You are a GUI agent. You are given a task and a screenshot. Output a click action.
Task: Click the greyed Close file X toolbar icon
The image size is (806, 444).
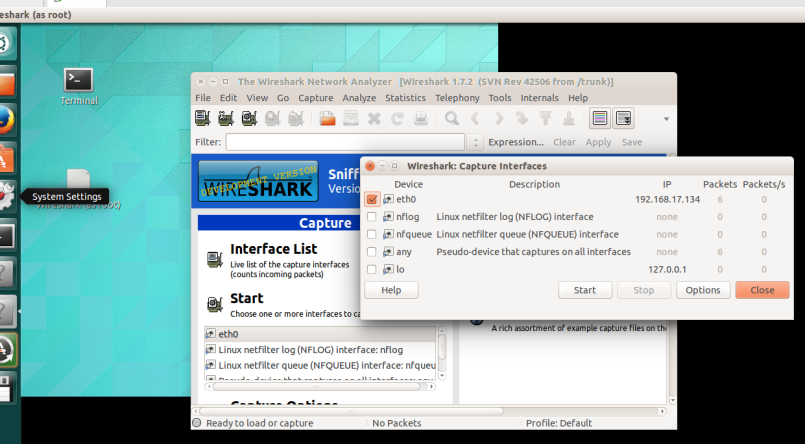(374, 119)
